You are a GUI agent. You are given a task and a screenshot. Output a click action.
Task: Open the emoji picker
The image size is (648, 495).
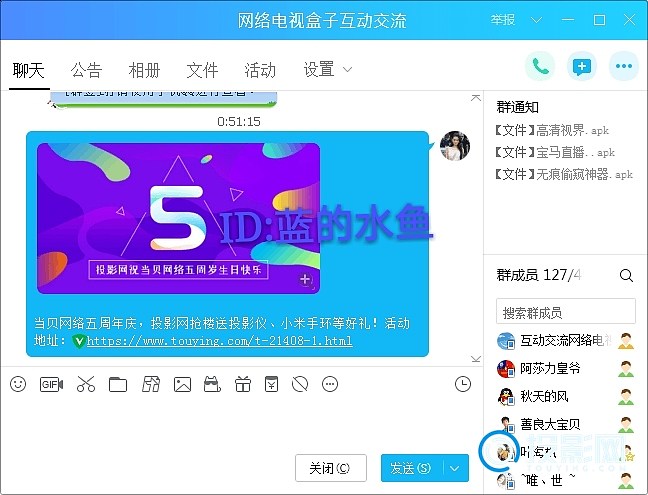[x=18, y=384]
